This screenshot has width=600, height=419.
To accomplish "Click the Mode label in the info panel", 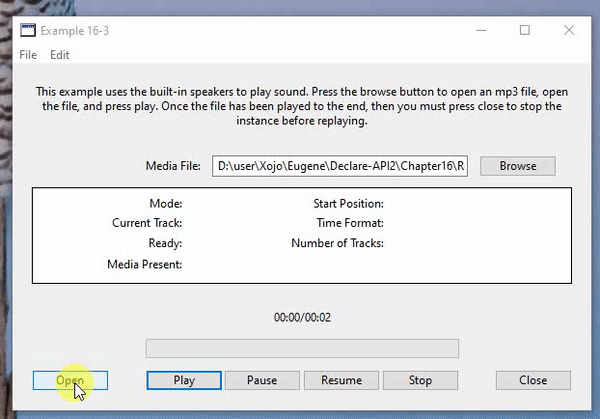I will tap(166, 204).
